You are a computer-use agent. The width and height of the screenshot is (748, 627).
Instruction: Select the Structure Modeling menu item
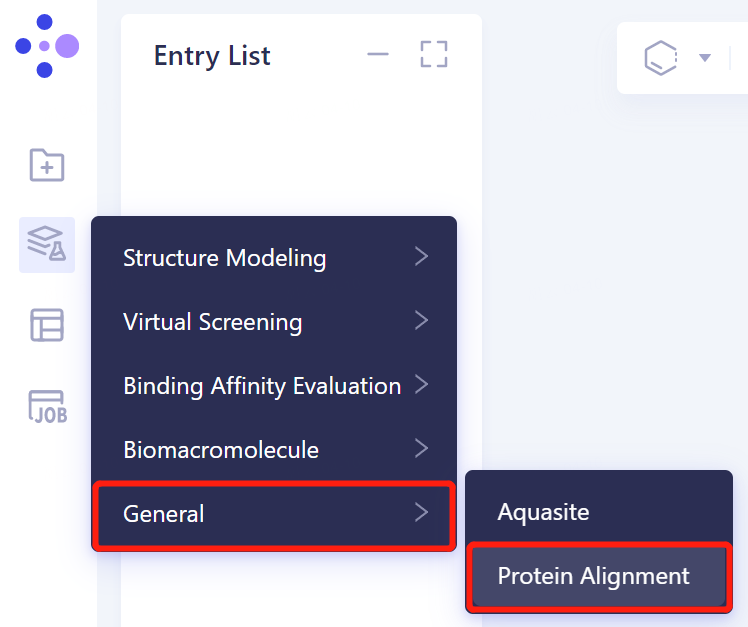coord(224,258)
